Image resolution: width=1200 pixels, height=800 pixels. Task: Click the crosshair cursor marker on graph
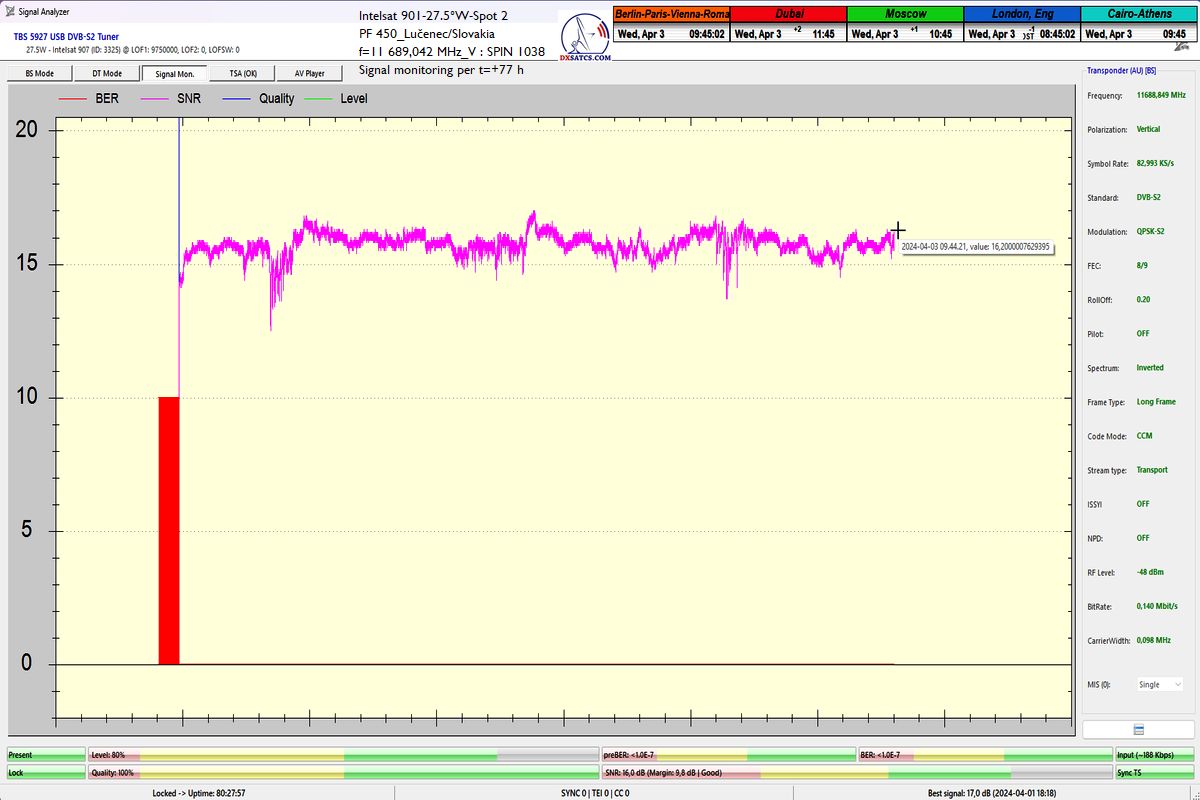point(898,231)
